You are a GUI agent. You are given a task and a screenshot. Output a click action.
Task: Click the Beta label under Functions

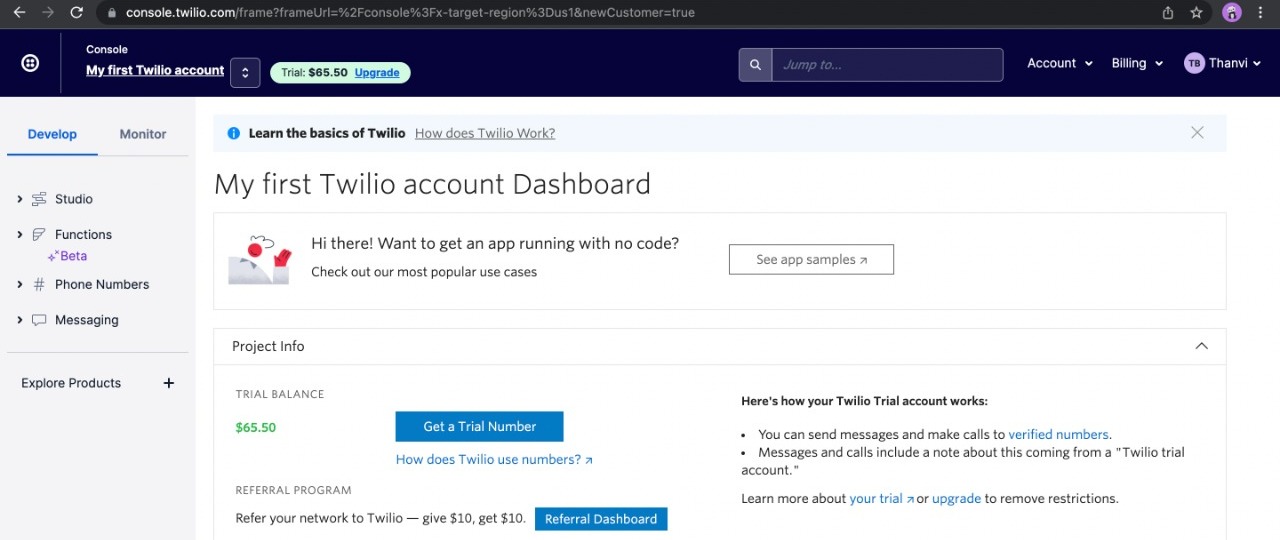point(67,256)
